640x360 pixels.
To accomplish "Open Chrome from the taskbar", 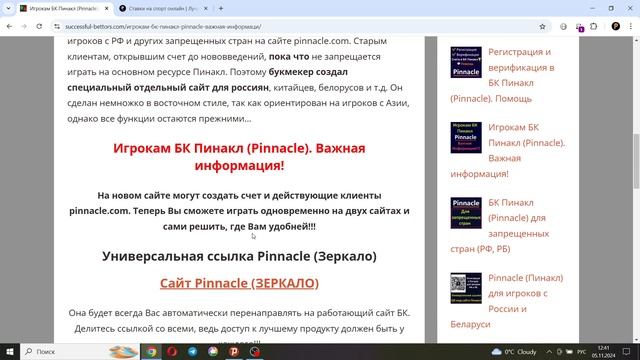I will coord(151,351).
